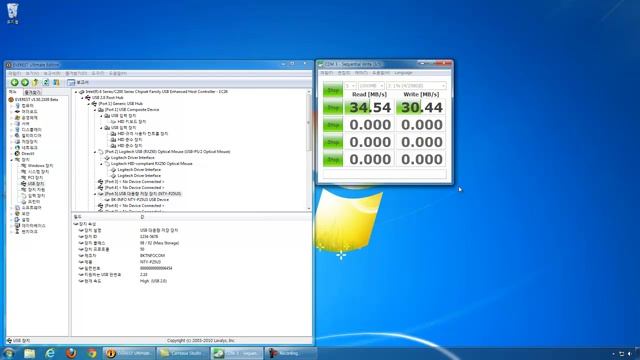Launch Firefox from the taskbar

click(71, 353)
